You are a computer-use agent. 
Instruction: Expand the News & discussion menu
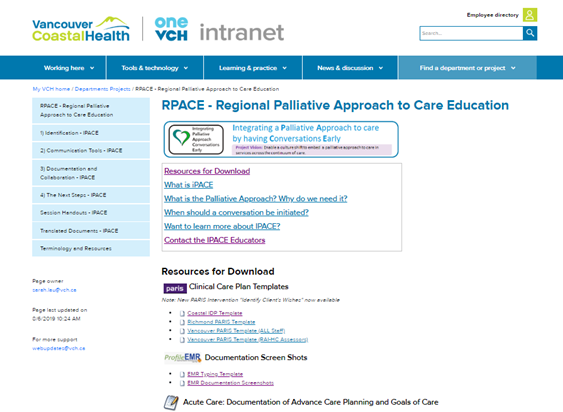pos(350,68)
